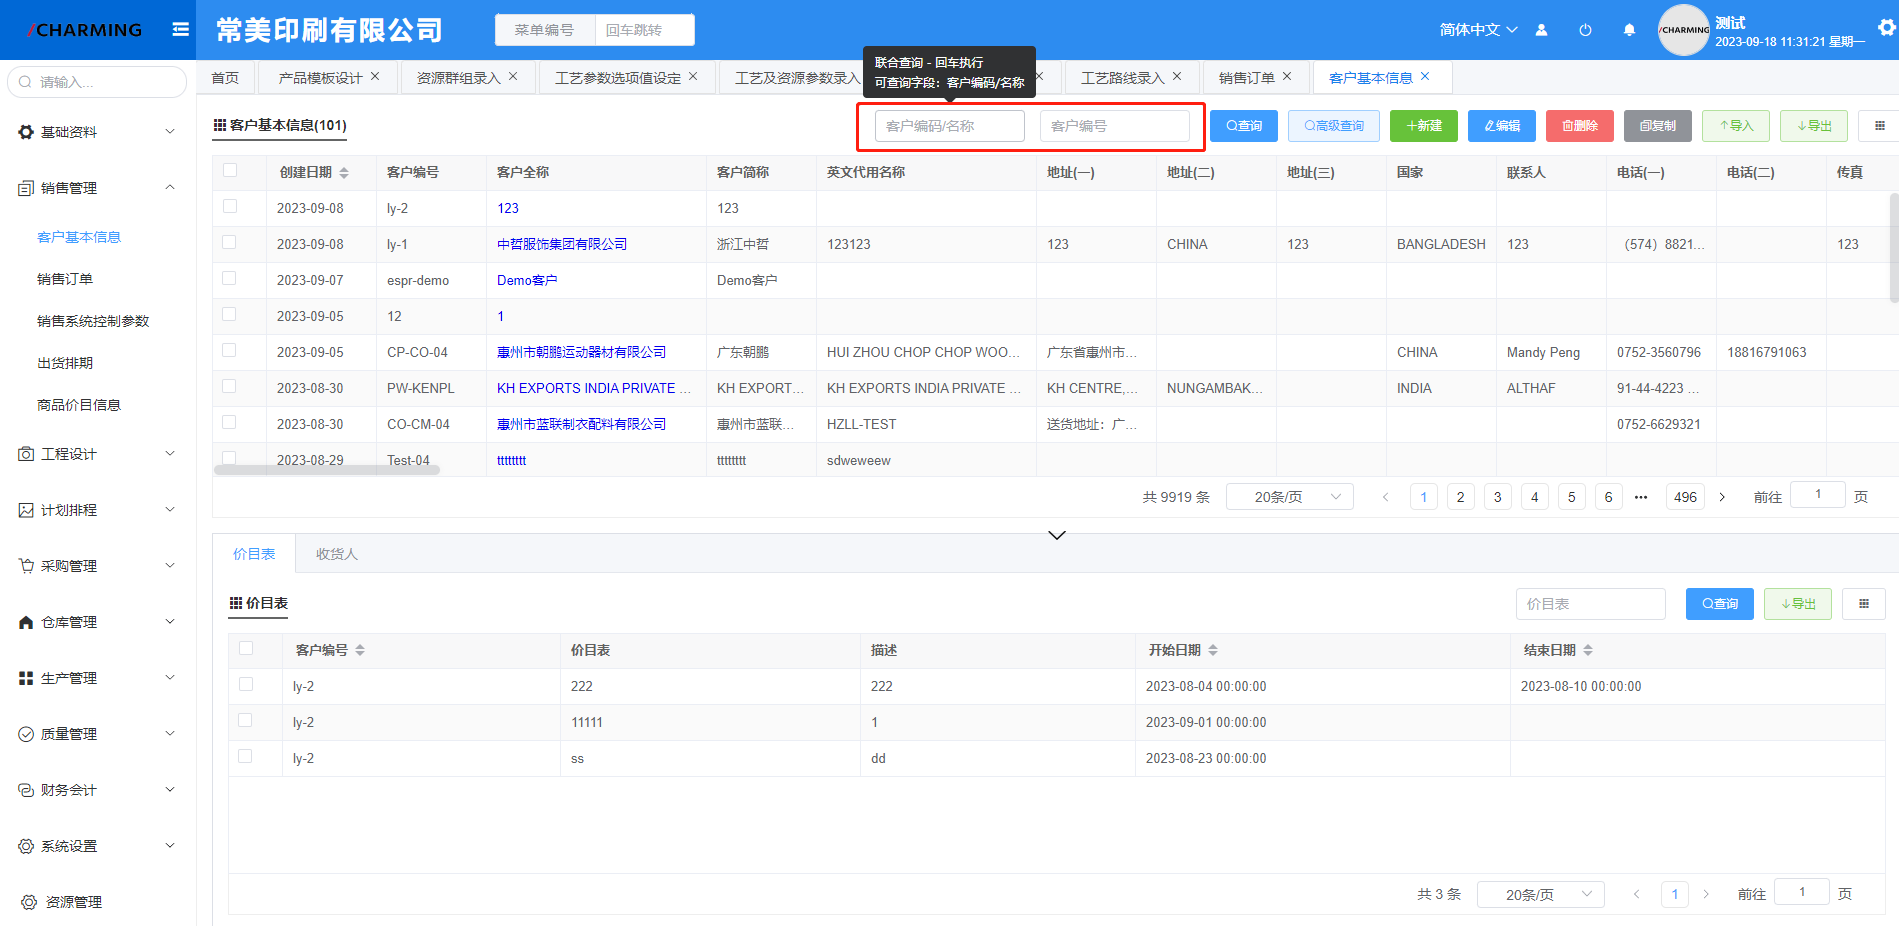This screenshot has width=1899, height=926.
Task: Close the 工艺路线录入 tab
Action: coord(1177,76)
